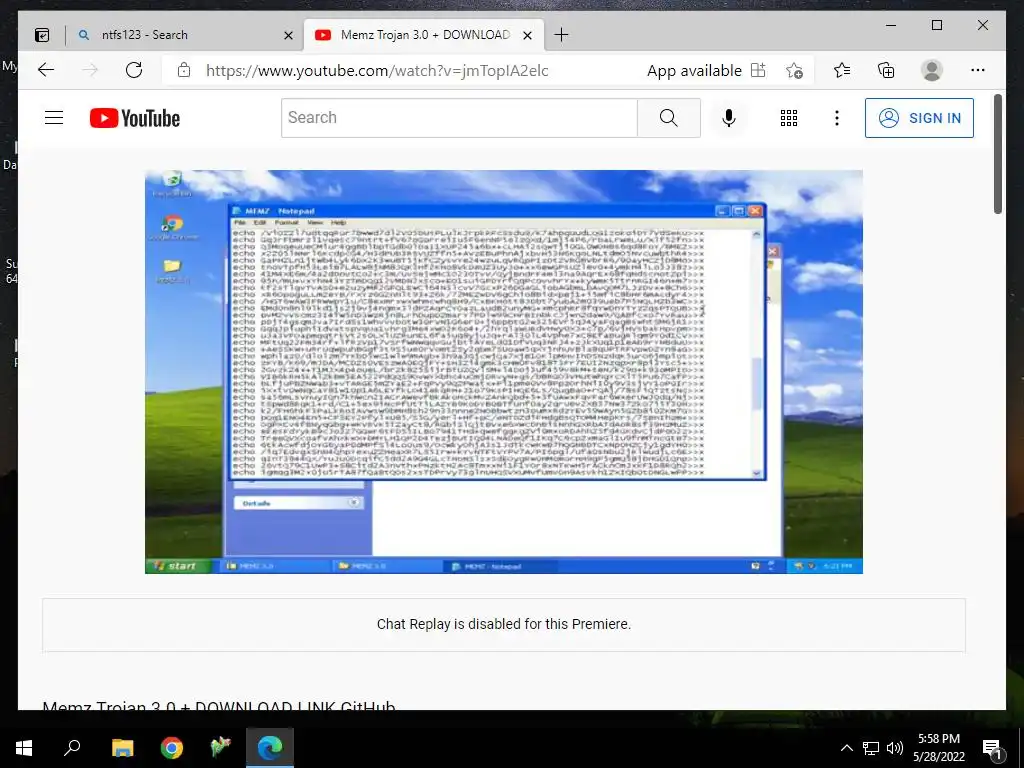Open YouTube settings three-dot menu
Screen dimensions: 1024x768
[x=837, y=118]
